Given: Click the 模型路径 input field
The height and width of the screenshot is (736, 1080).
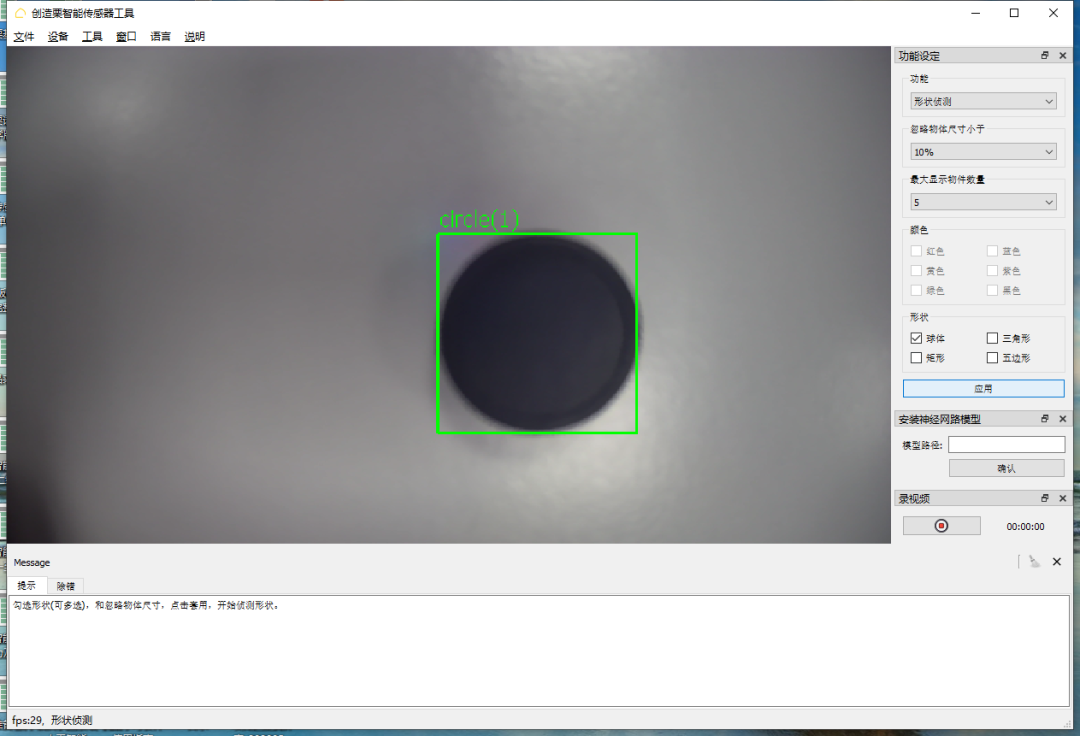Looking at the screenshot, I should 1006,445.
